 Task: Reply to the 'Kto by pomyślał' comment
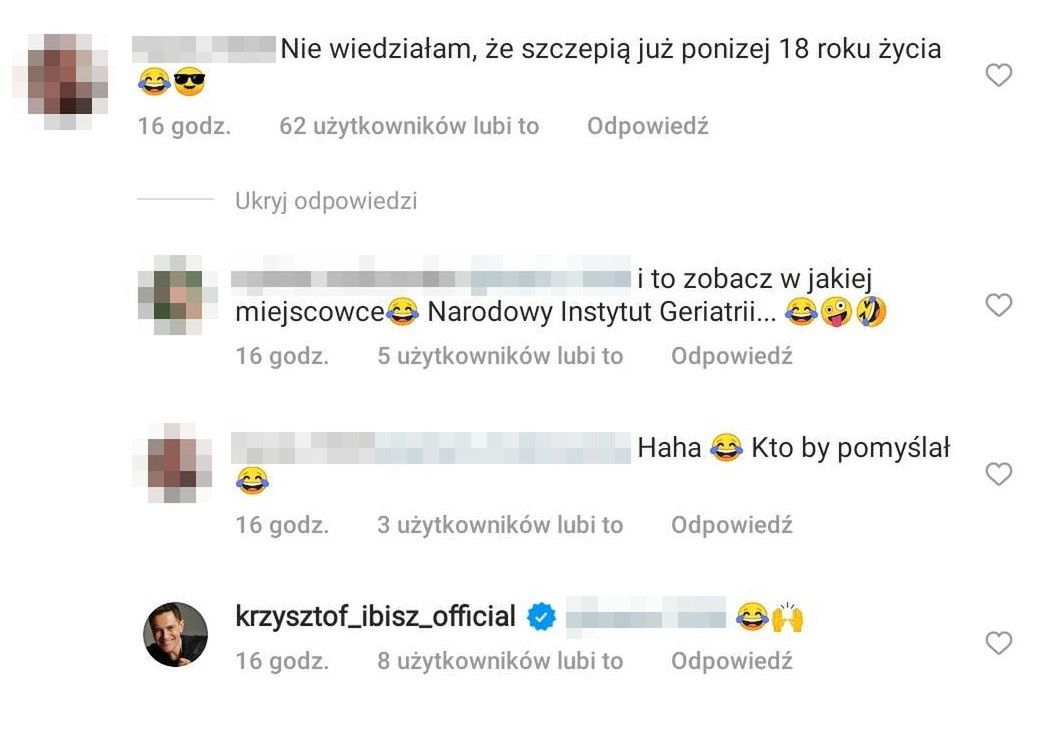point(732,525)
